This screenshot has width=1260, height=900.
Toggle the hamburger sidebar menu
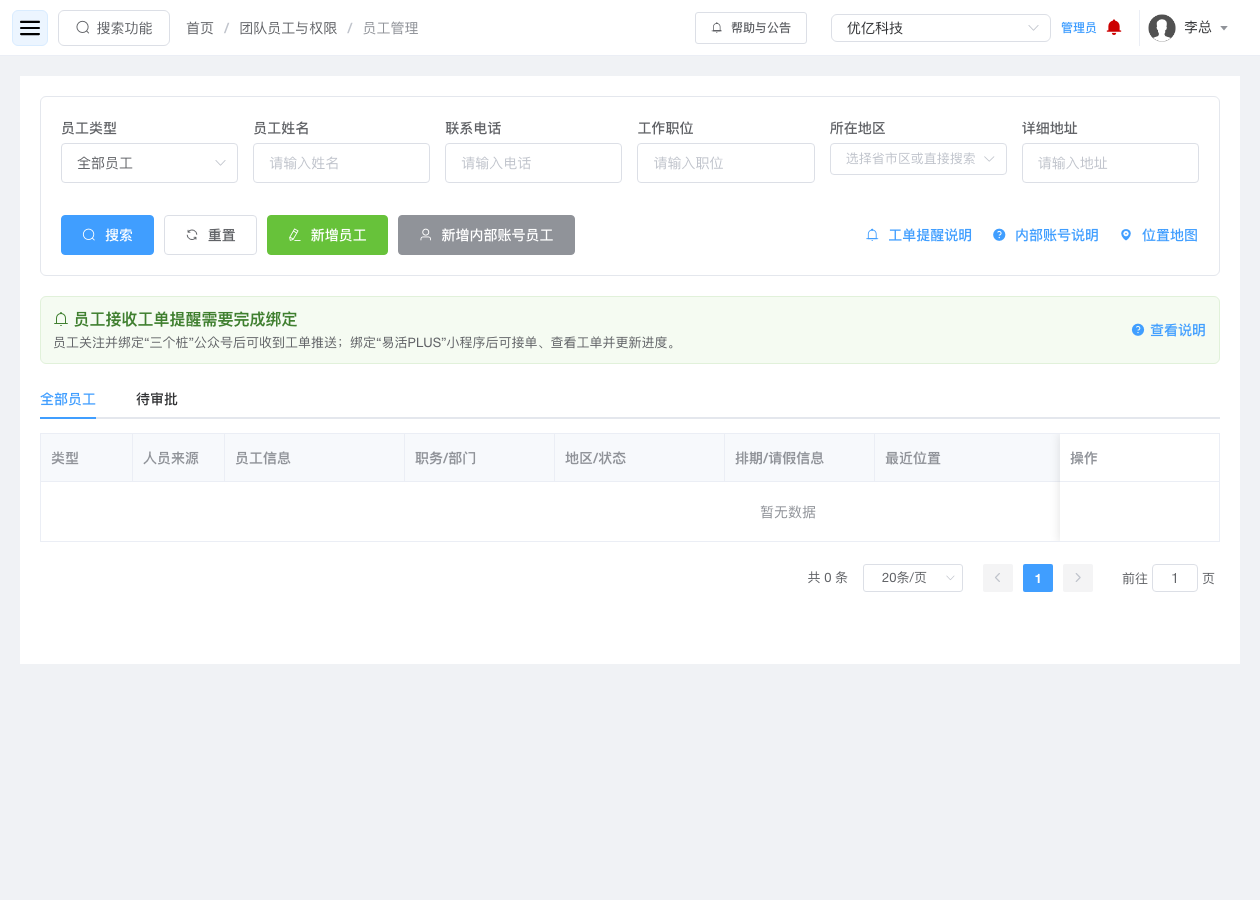click(30, 28)
